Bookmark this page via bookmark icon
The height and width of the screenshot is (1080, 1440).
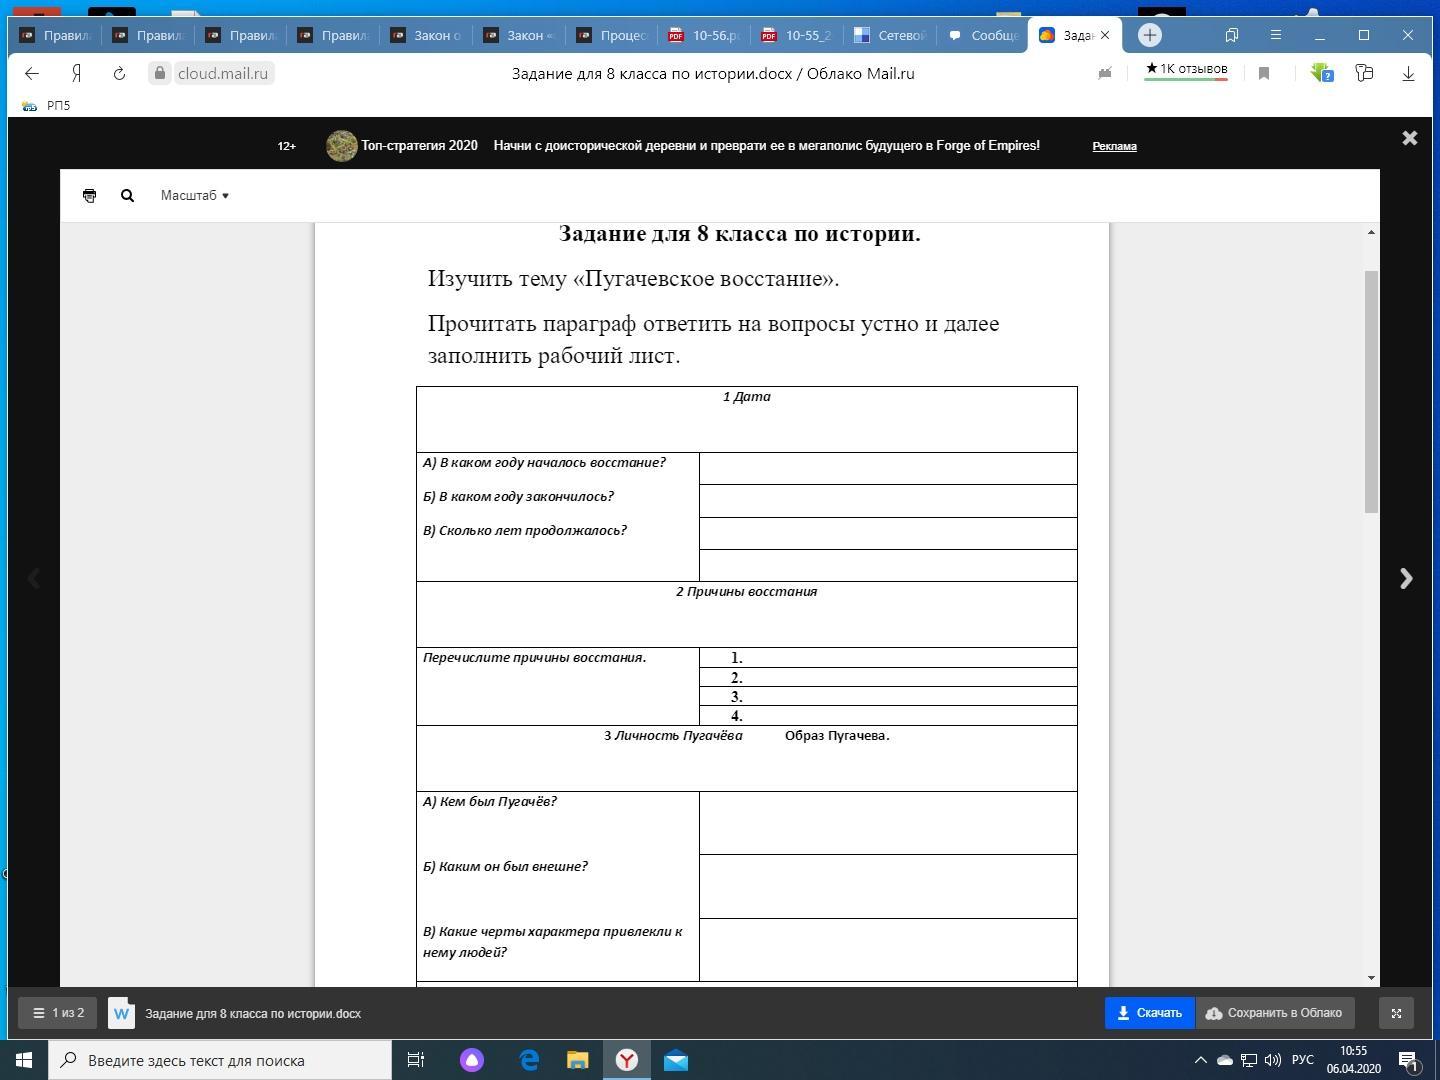pyautogui.click(x=1264, y=74)
